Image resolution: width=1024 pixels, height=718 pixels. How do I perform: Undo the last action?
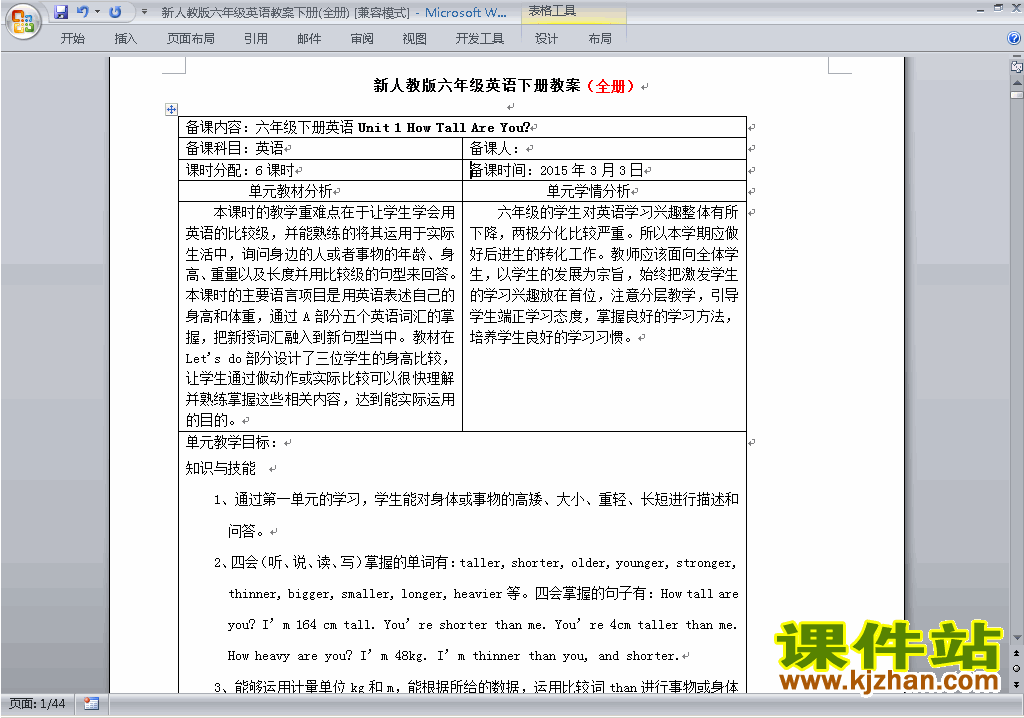click(83, 12)
